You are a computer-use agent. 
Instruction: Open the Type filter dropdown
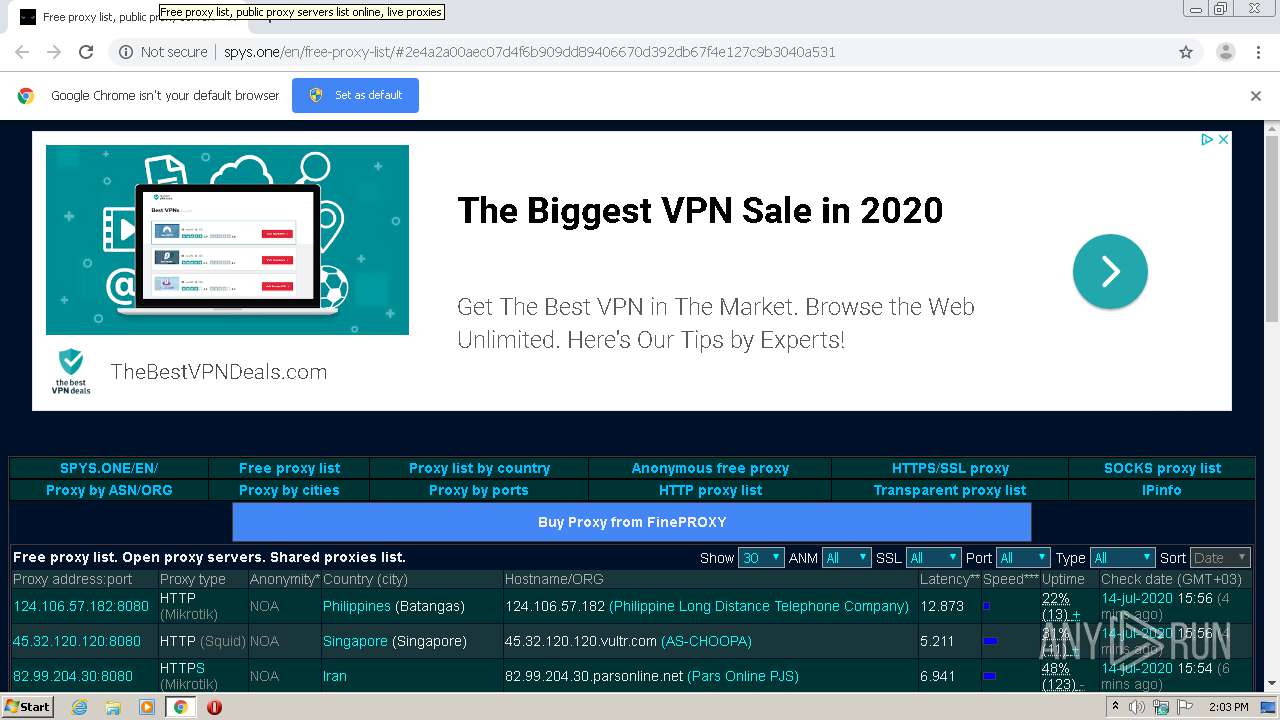1122,558
